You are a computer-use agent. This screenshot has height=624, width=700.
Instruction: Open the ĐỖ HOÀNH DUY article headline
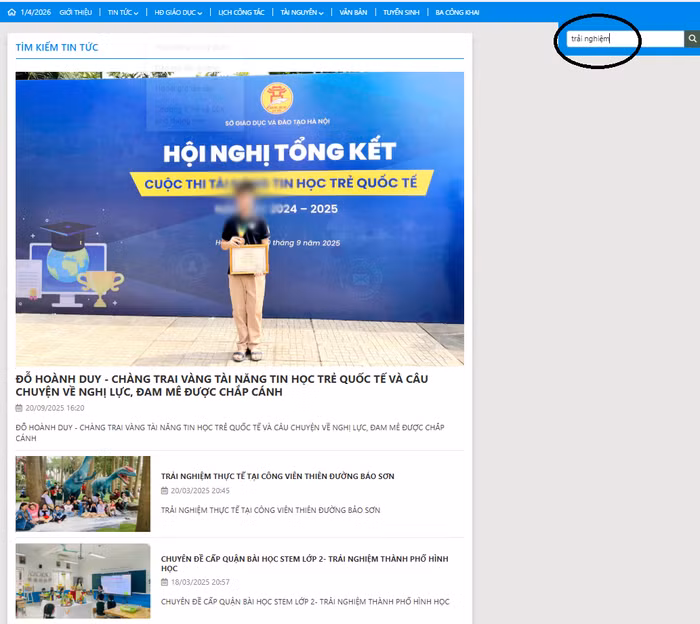(222, 385)
